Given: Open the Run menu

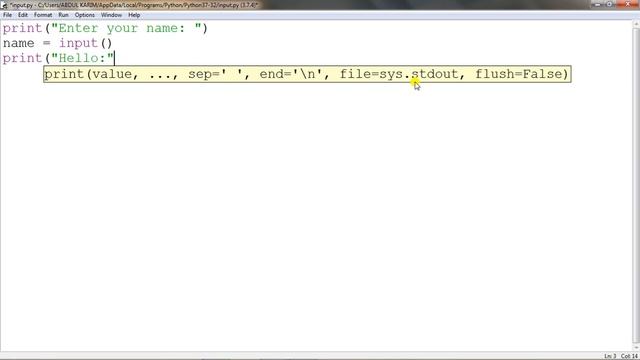Looking at the screenshot, I should coord(63,15).
